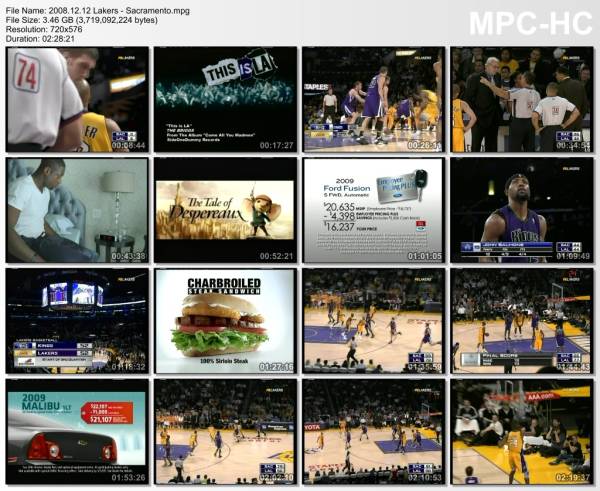This screenshot has width=600, height=491.
Task: Select the thumbnail timestamped 00:08:44
Action: pyautogui.click(x=77, y=100)
